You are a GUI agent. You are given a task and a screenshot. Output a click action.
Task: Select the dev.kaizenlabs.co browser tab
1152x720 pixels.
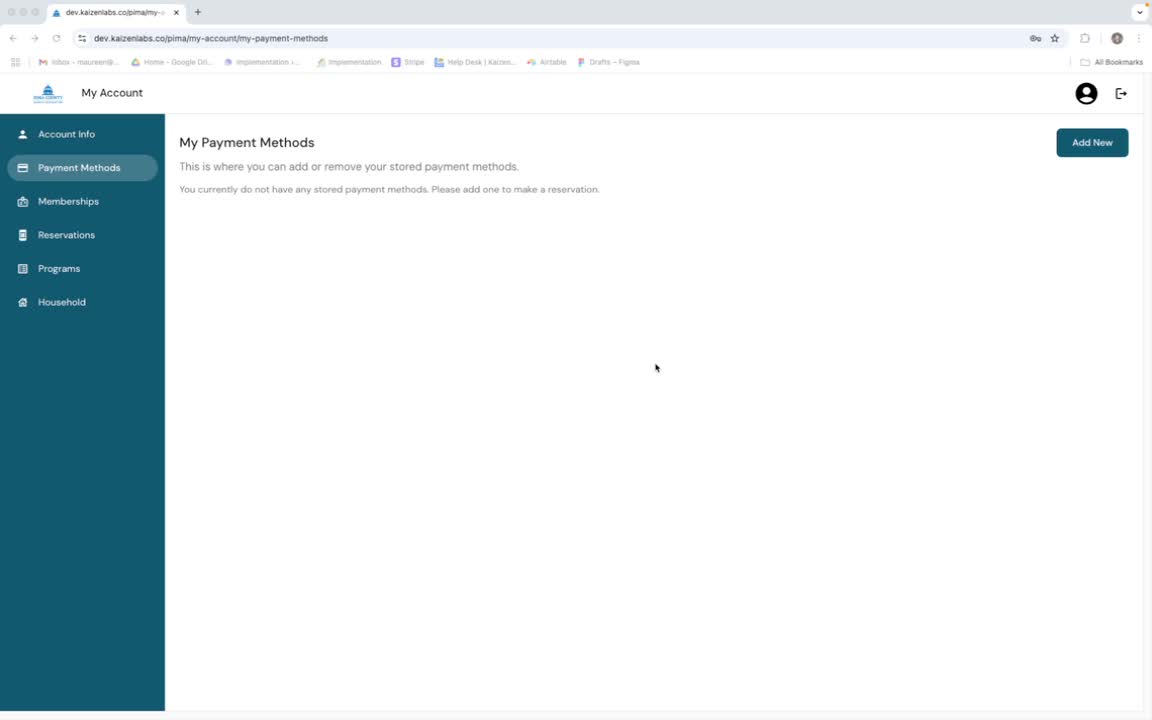point(116,12)
